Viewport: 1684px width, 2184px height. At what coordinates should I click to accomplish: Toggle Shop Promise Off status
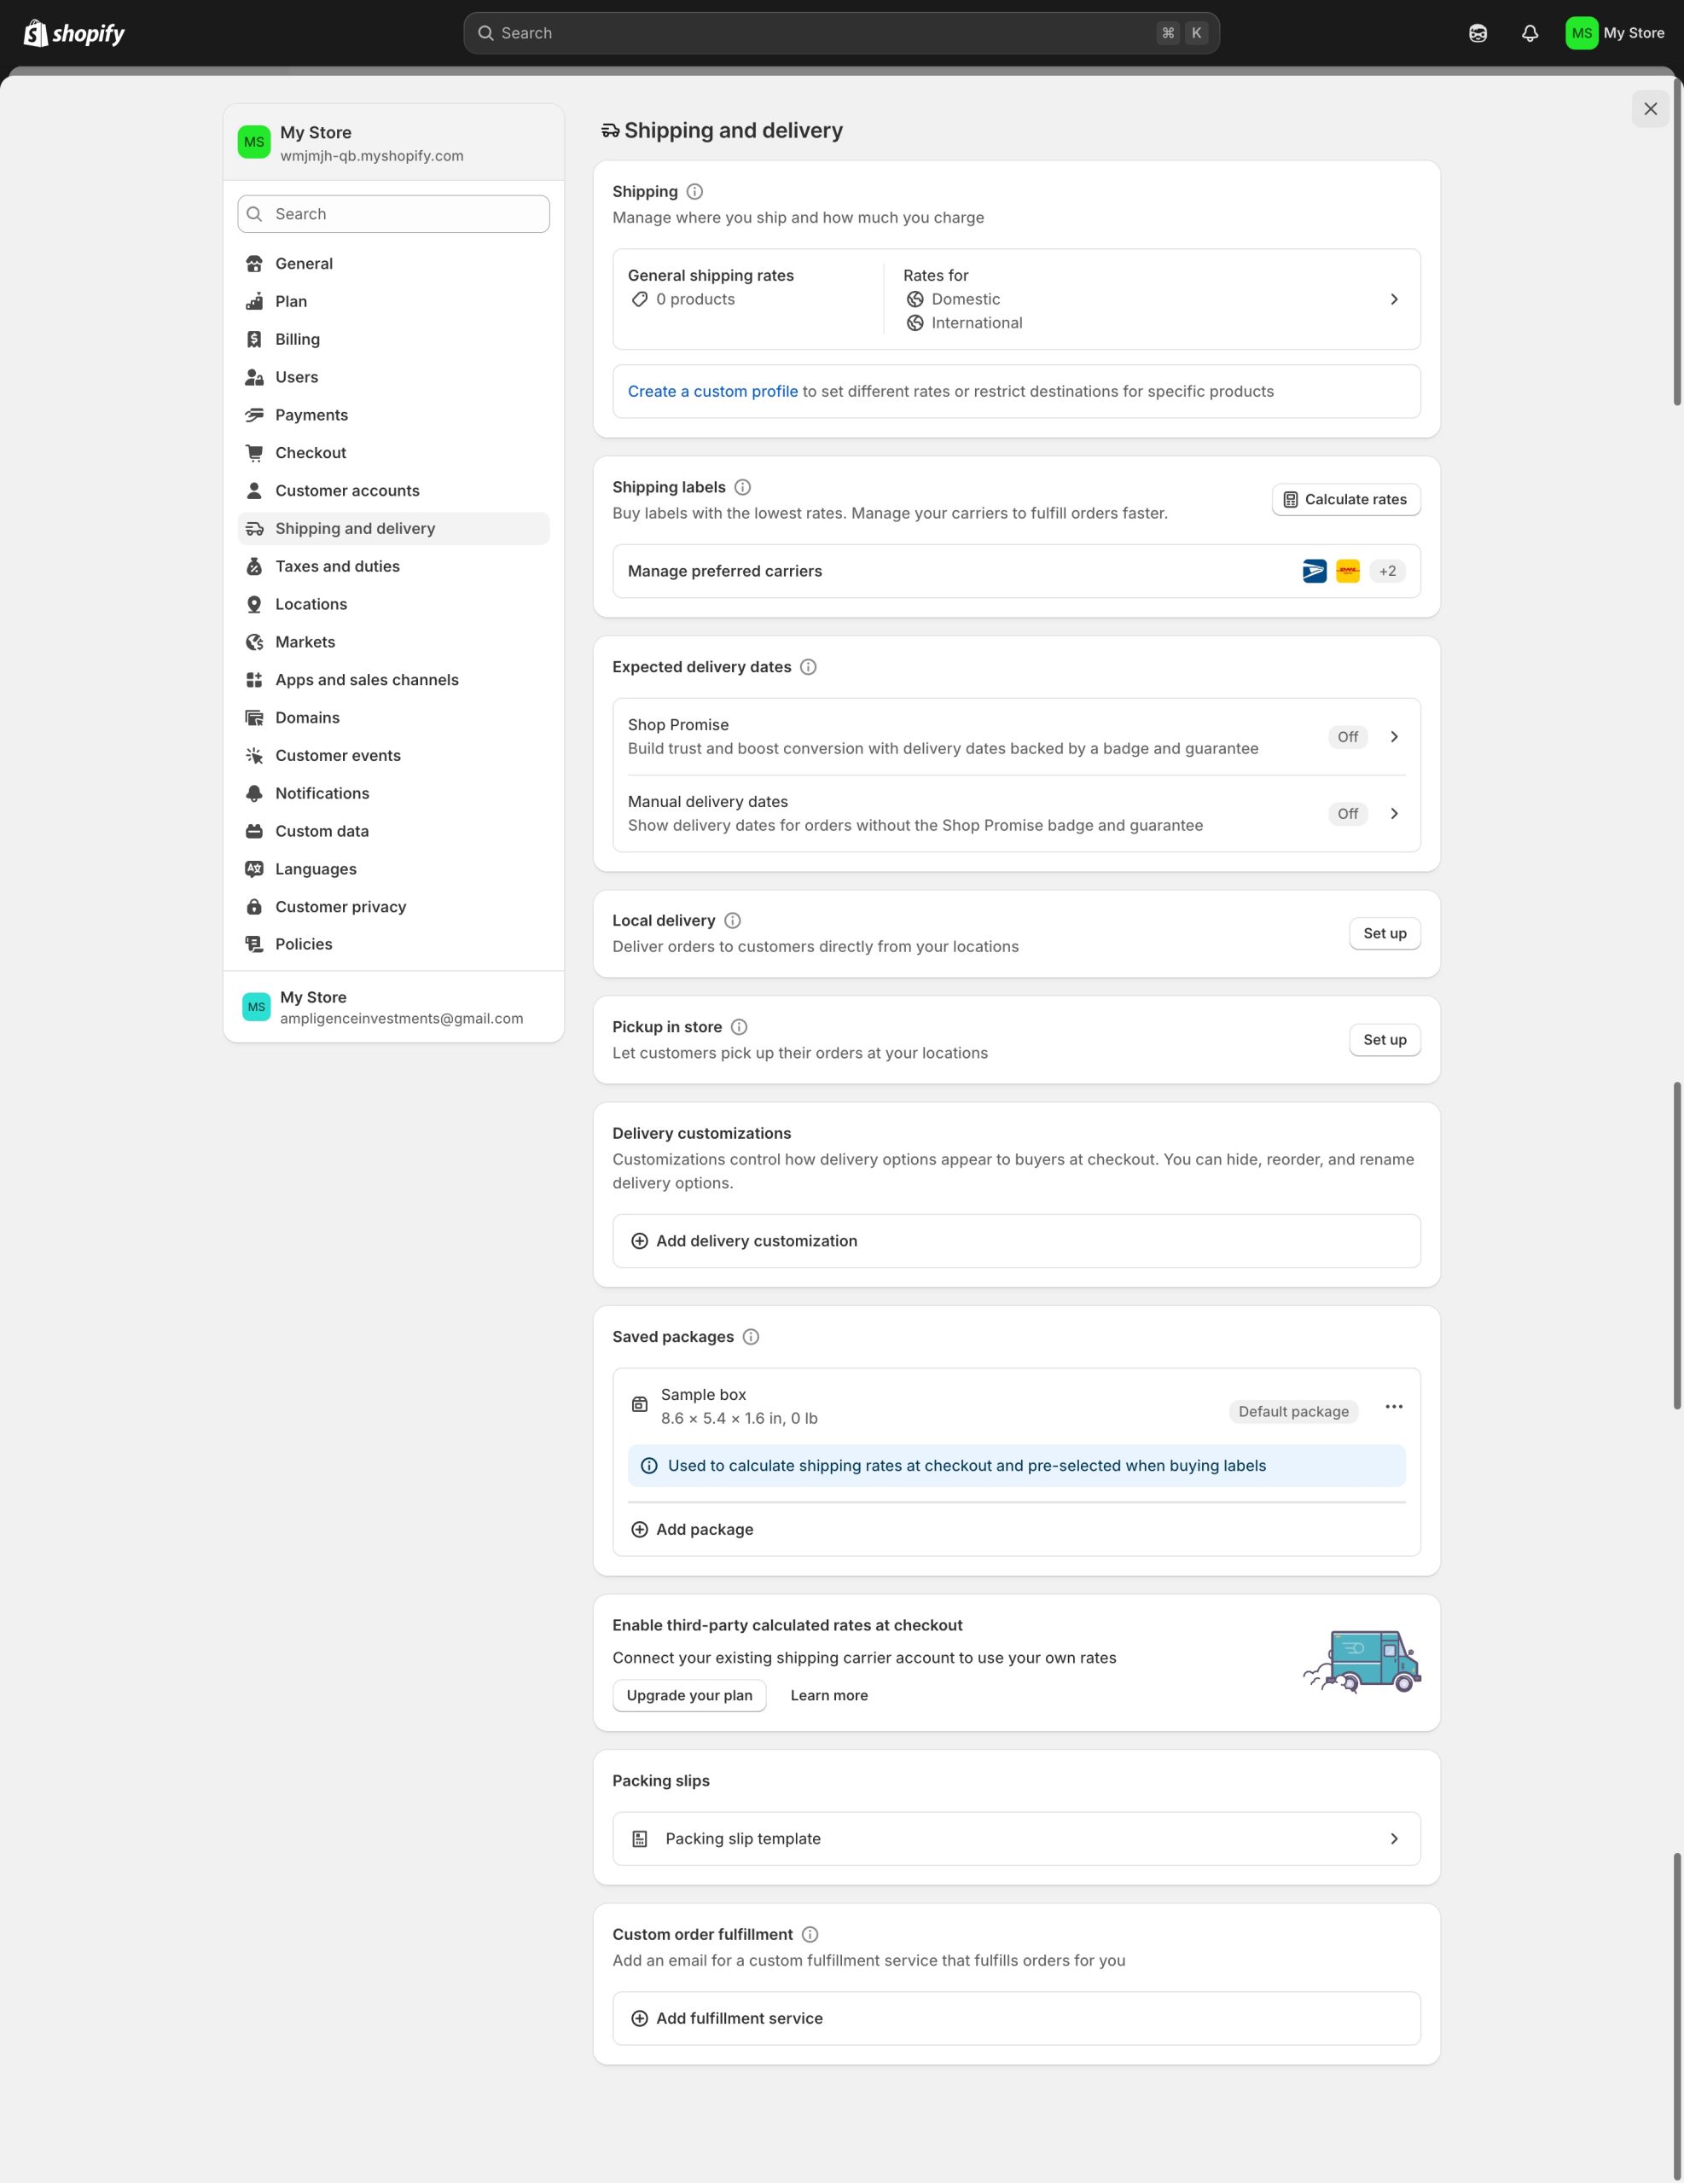pyautogui.click(x=1347, y=737)
